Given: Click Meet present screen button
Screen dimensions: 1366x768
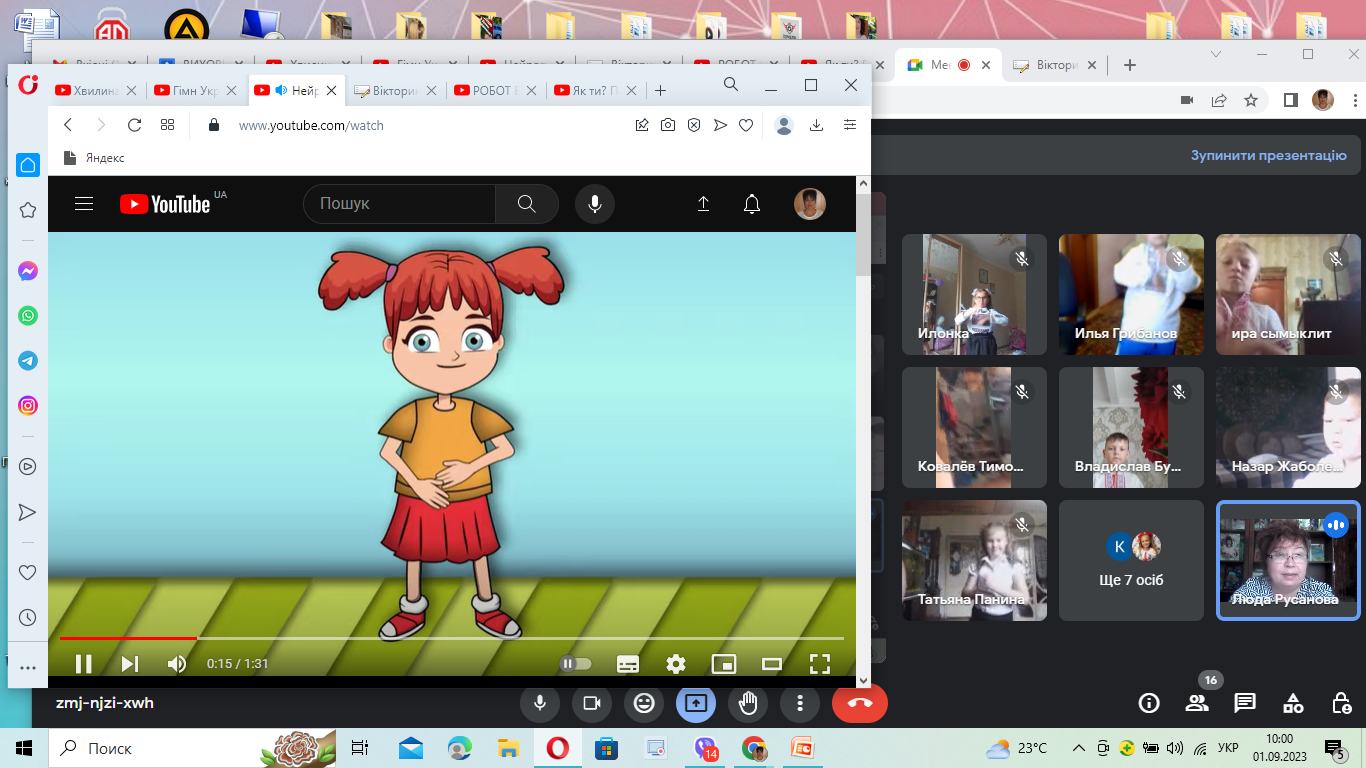Looking at the screenshot, I should tap(696, 703).
